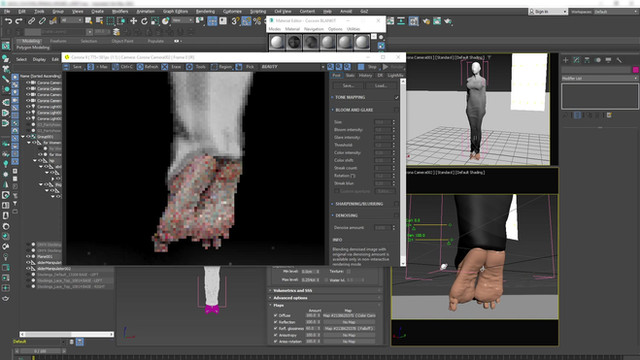This screenshot has height=360, width=640.
Task: Click the Redo arrow icon
Action: pos(19,21)
